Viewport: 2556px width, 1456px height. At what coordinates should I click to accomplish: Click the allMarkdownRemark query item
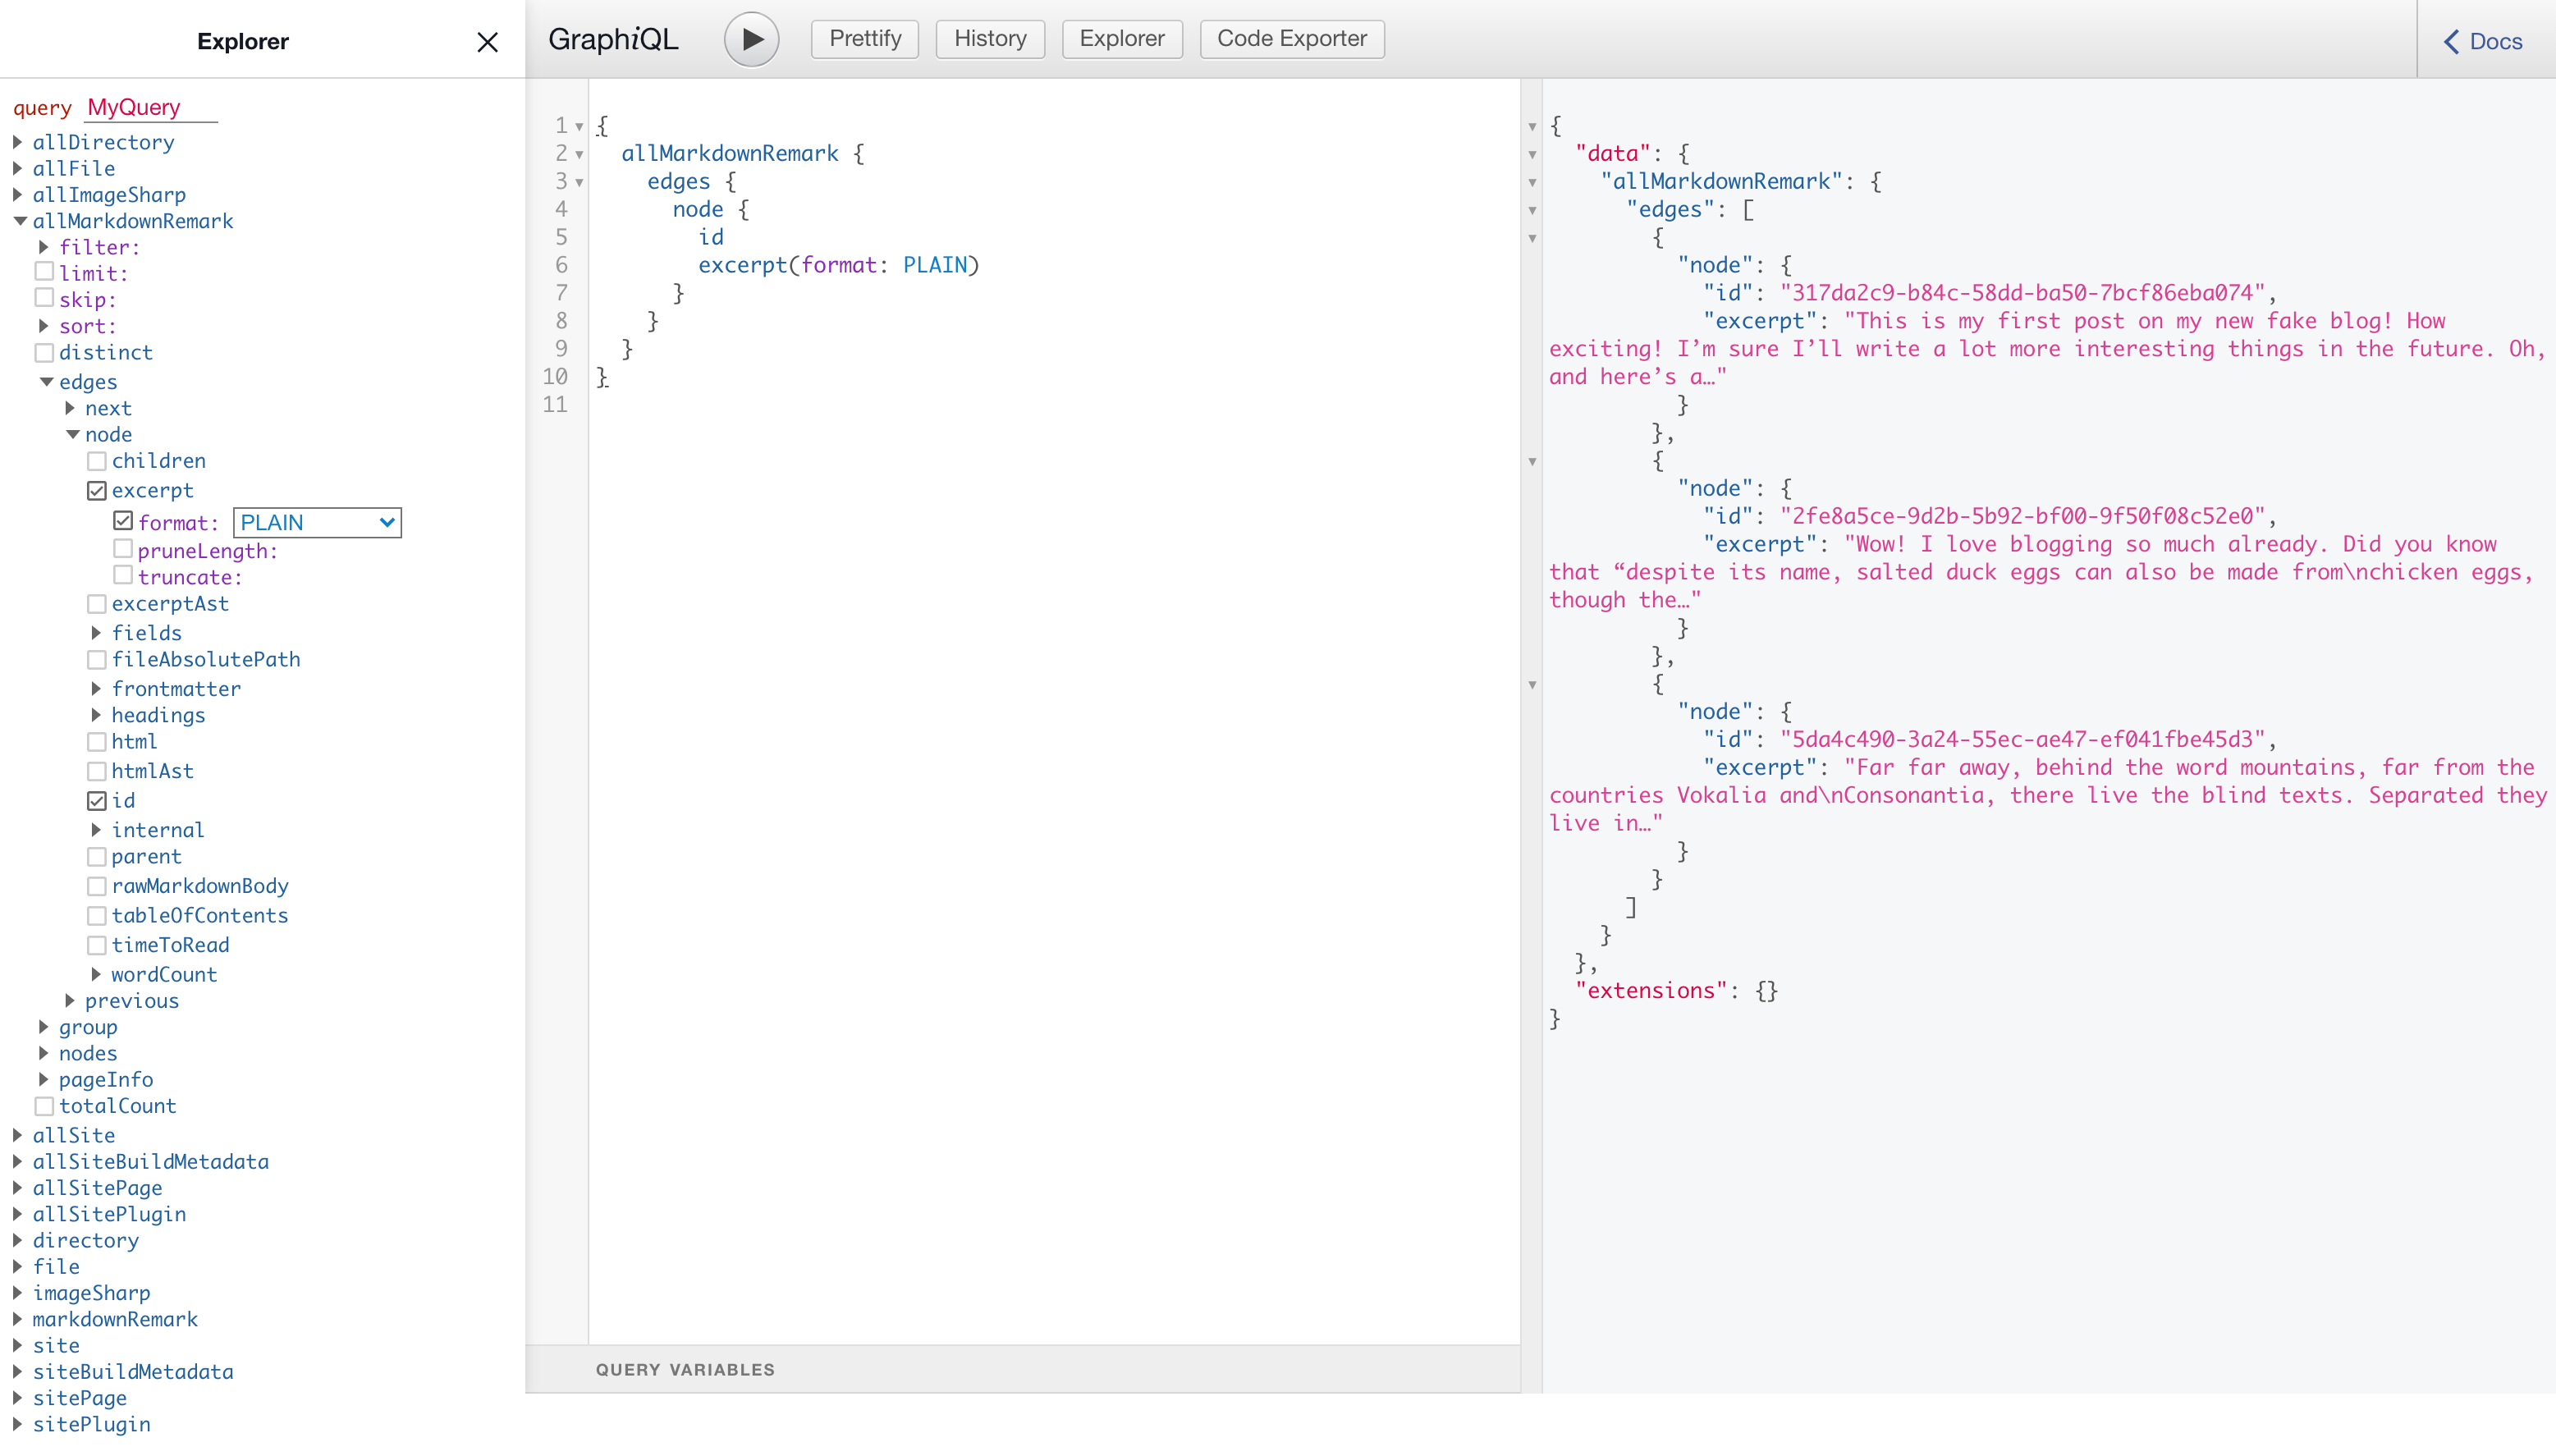[131, 219]
